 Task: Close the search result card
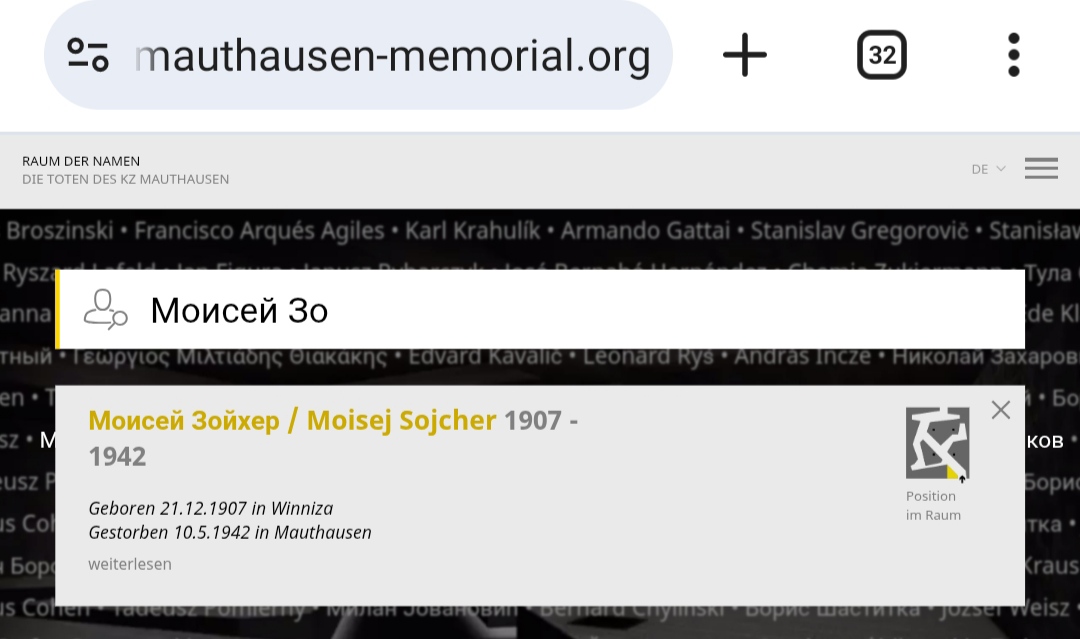click(x=1001, y=410)
